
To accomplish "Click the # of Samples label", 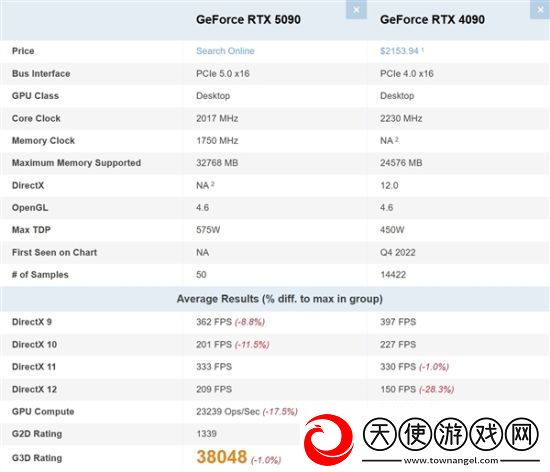I will click(40, 275).
